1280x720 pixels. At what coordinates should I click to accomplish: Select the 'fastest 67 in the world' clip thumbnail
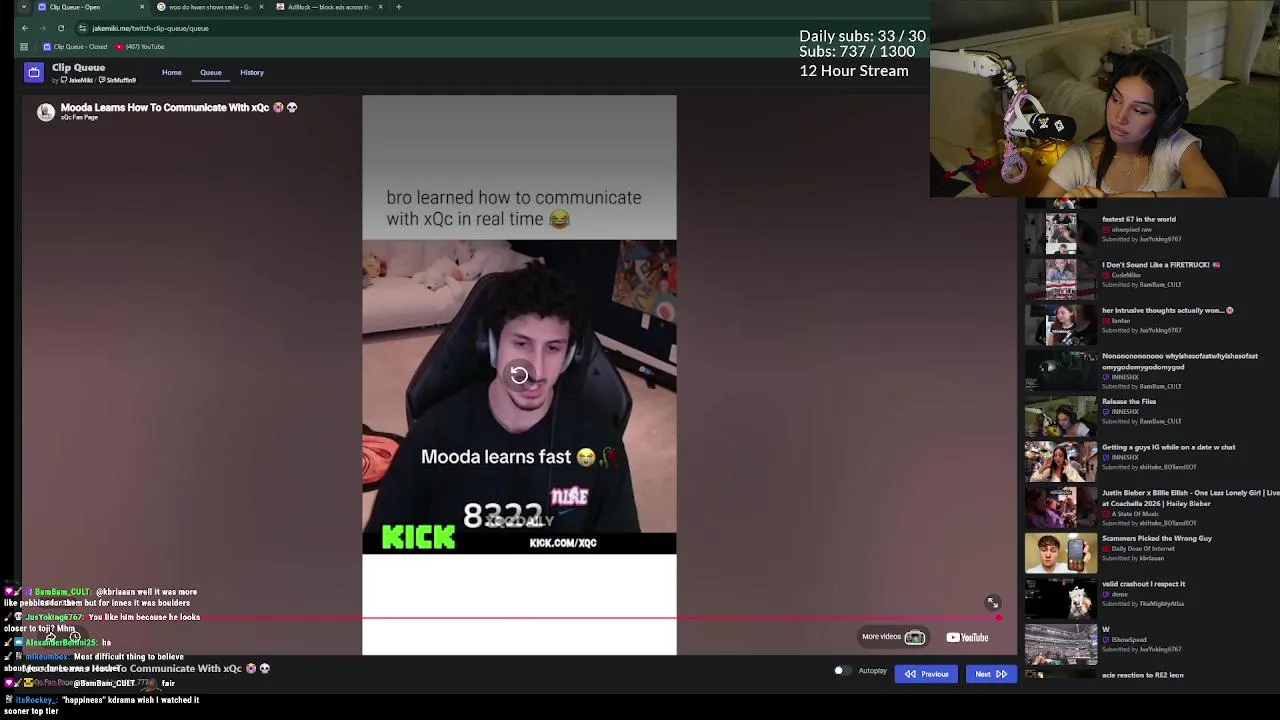point(1060,233)
